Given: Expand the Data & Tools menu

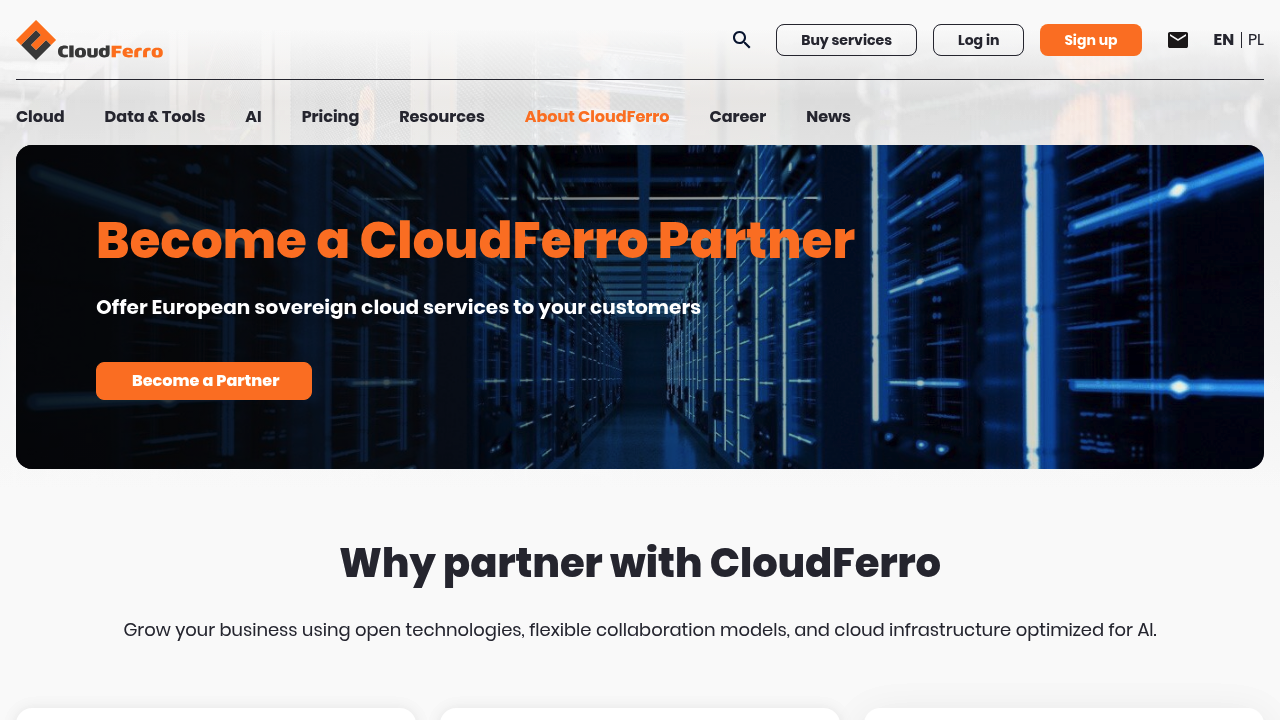Looking at the screenshot, I should (154, 116).
